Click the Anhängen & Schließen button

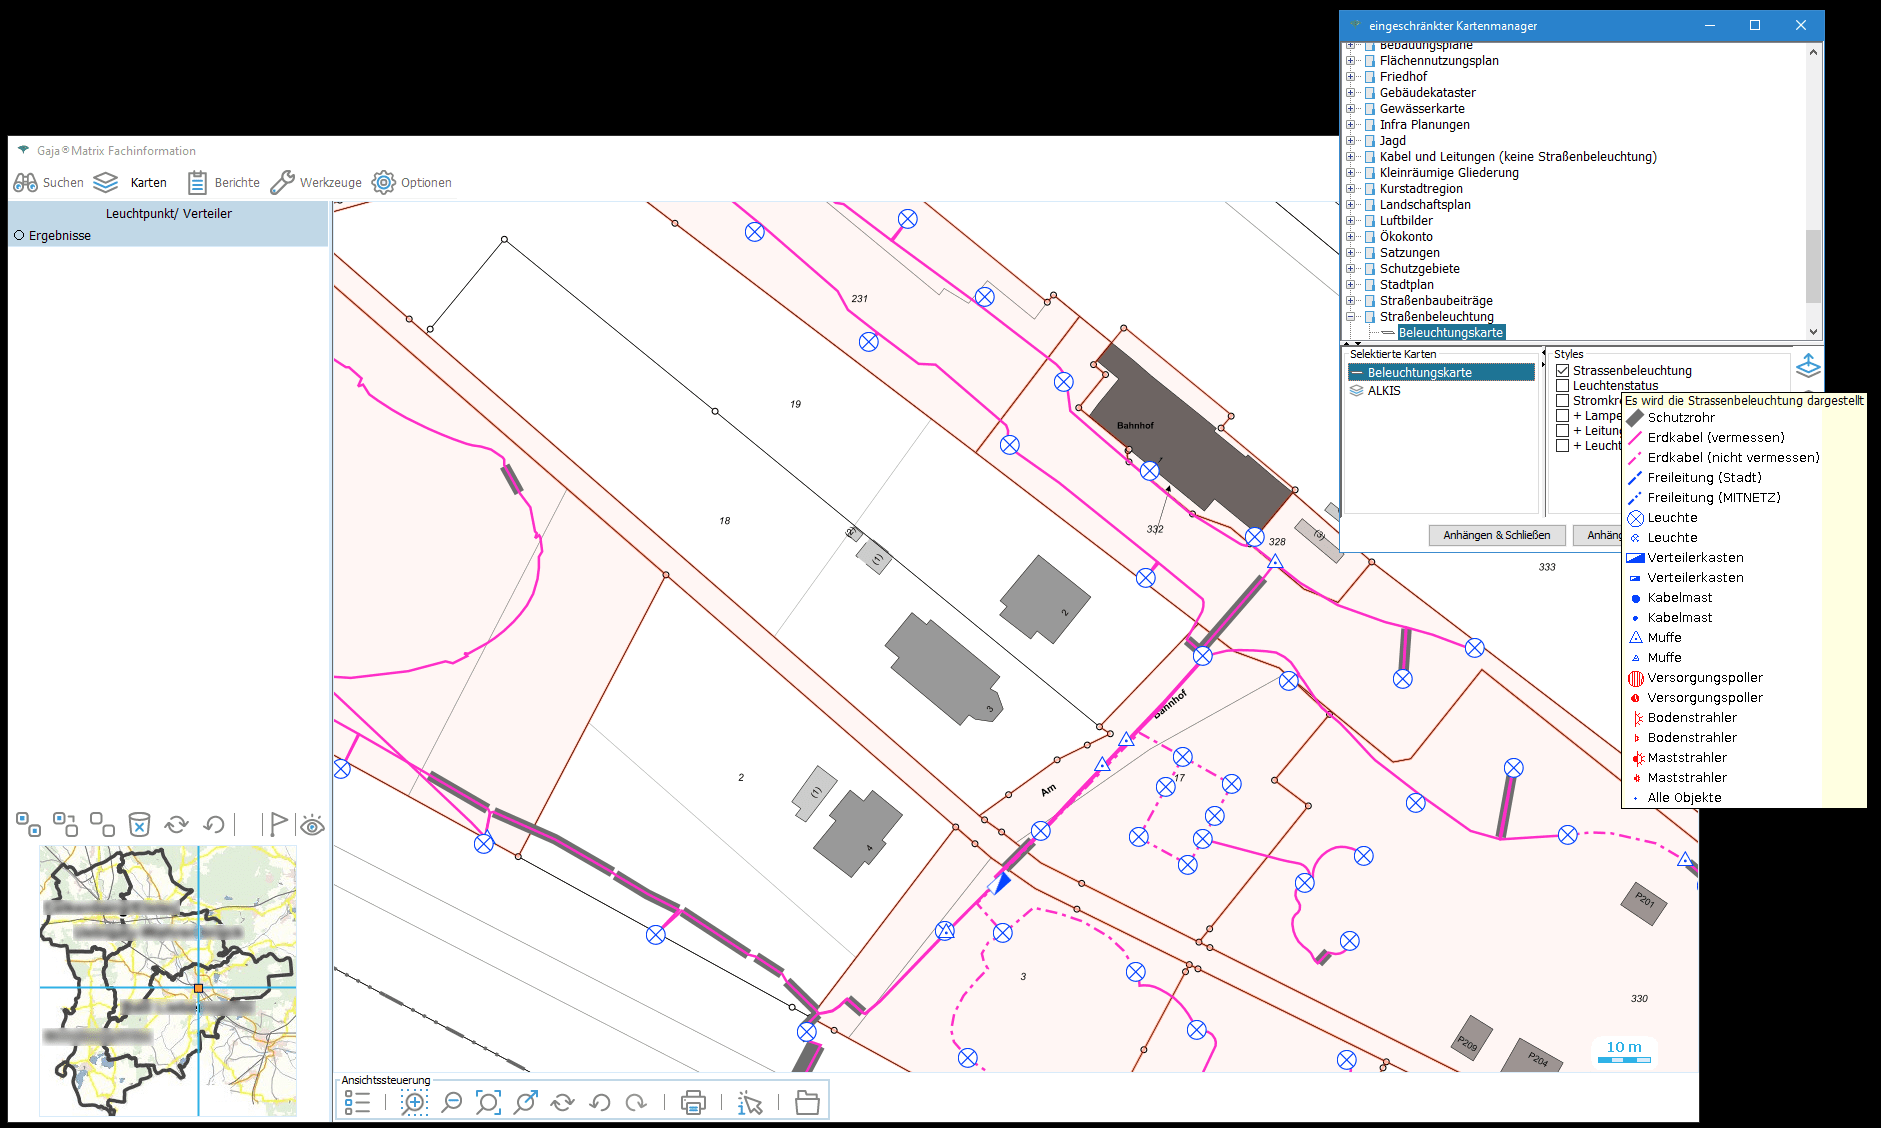coord(1496,535)
